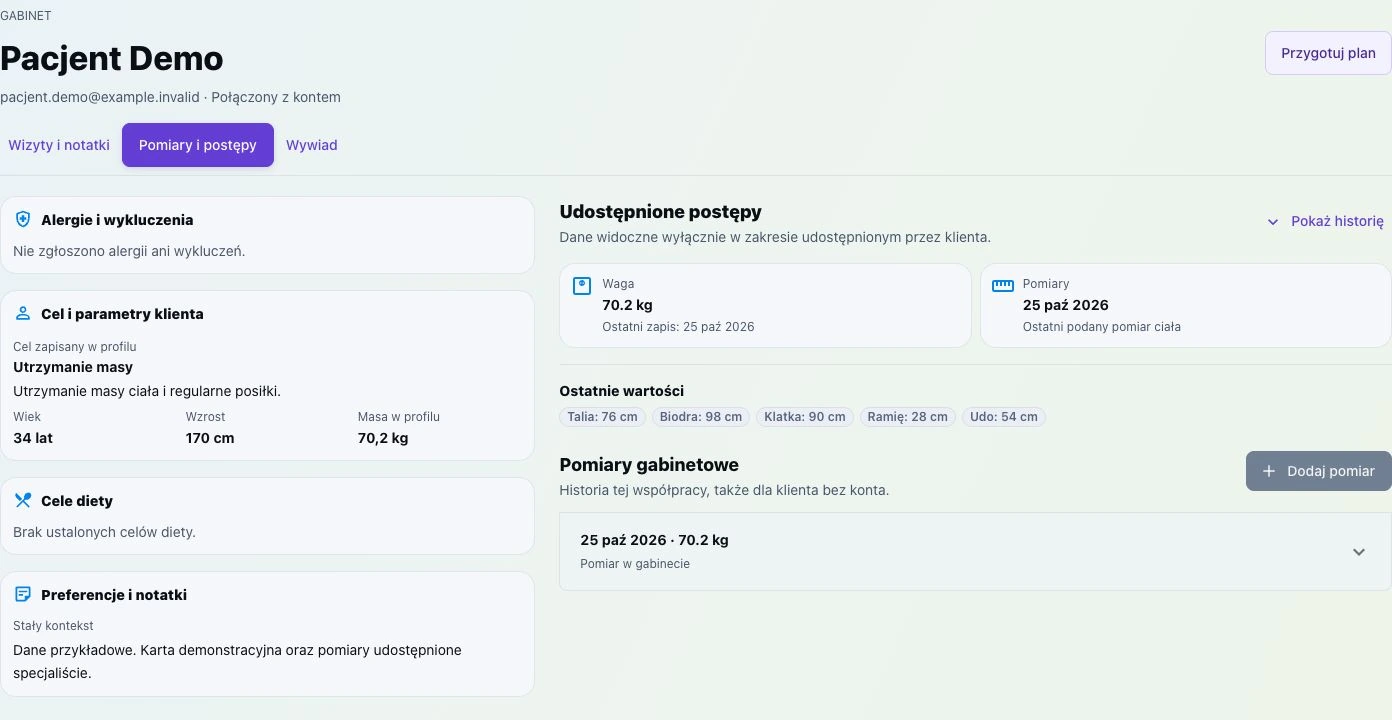Click the Dodaj pomiar button
The image size is (1392, 720).
[1319, 471]
